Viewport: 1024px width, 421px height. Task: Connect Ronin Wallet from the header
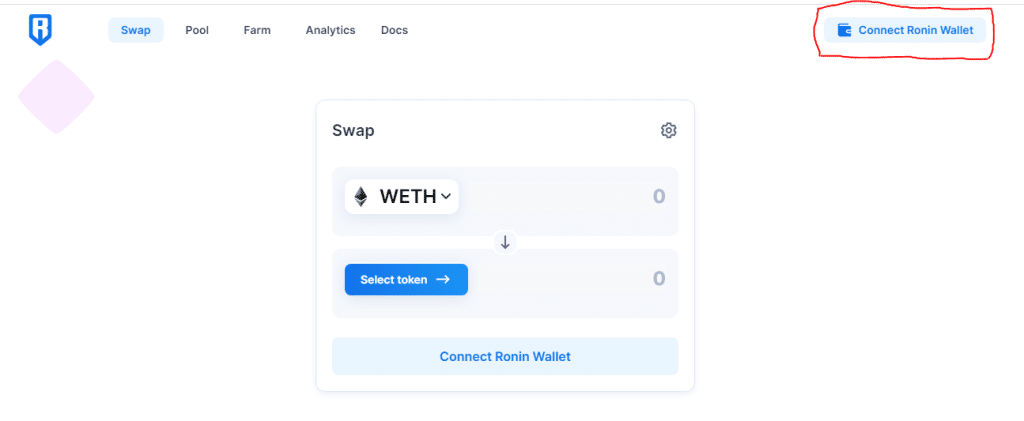pos(905,30)
